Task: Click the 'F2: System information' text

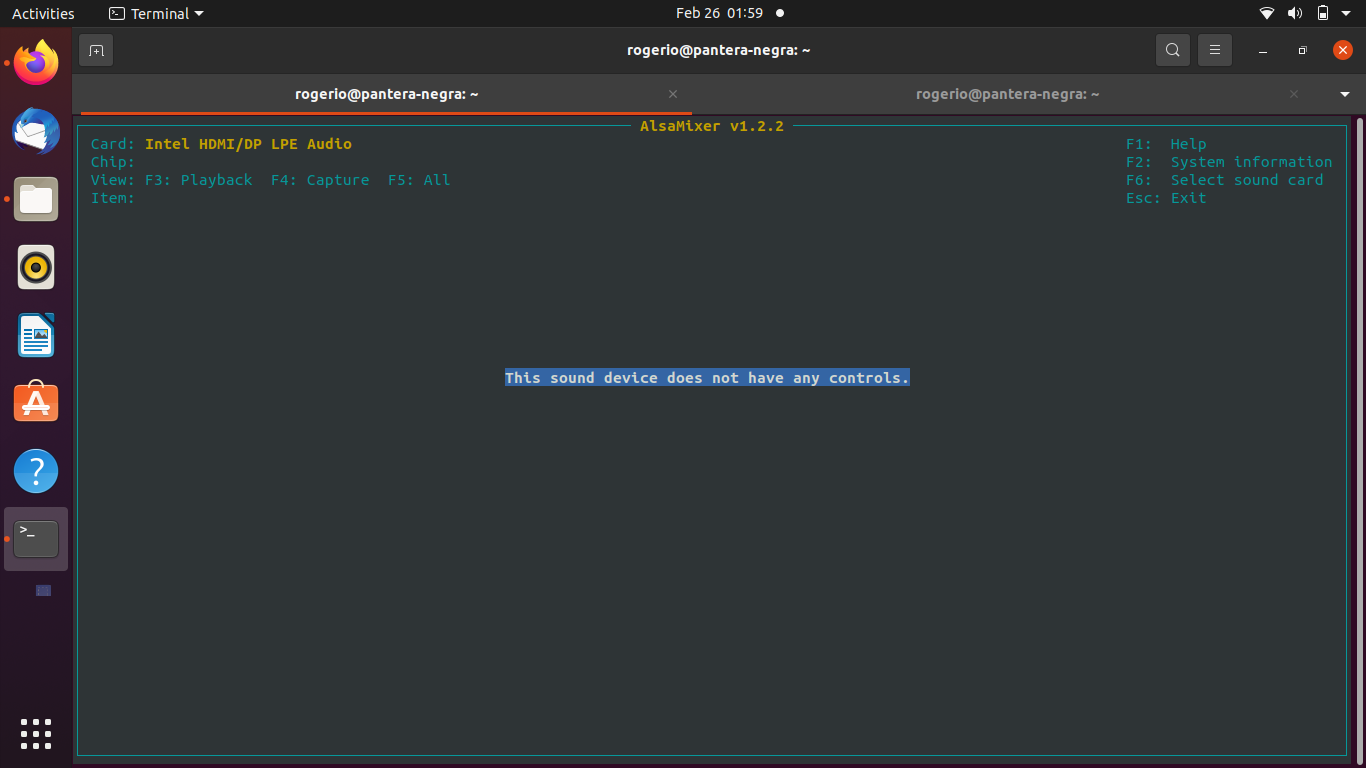Action: [1229, 162]
